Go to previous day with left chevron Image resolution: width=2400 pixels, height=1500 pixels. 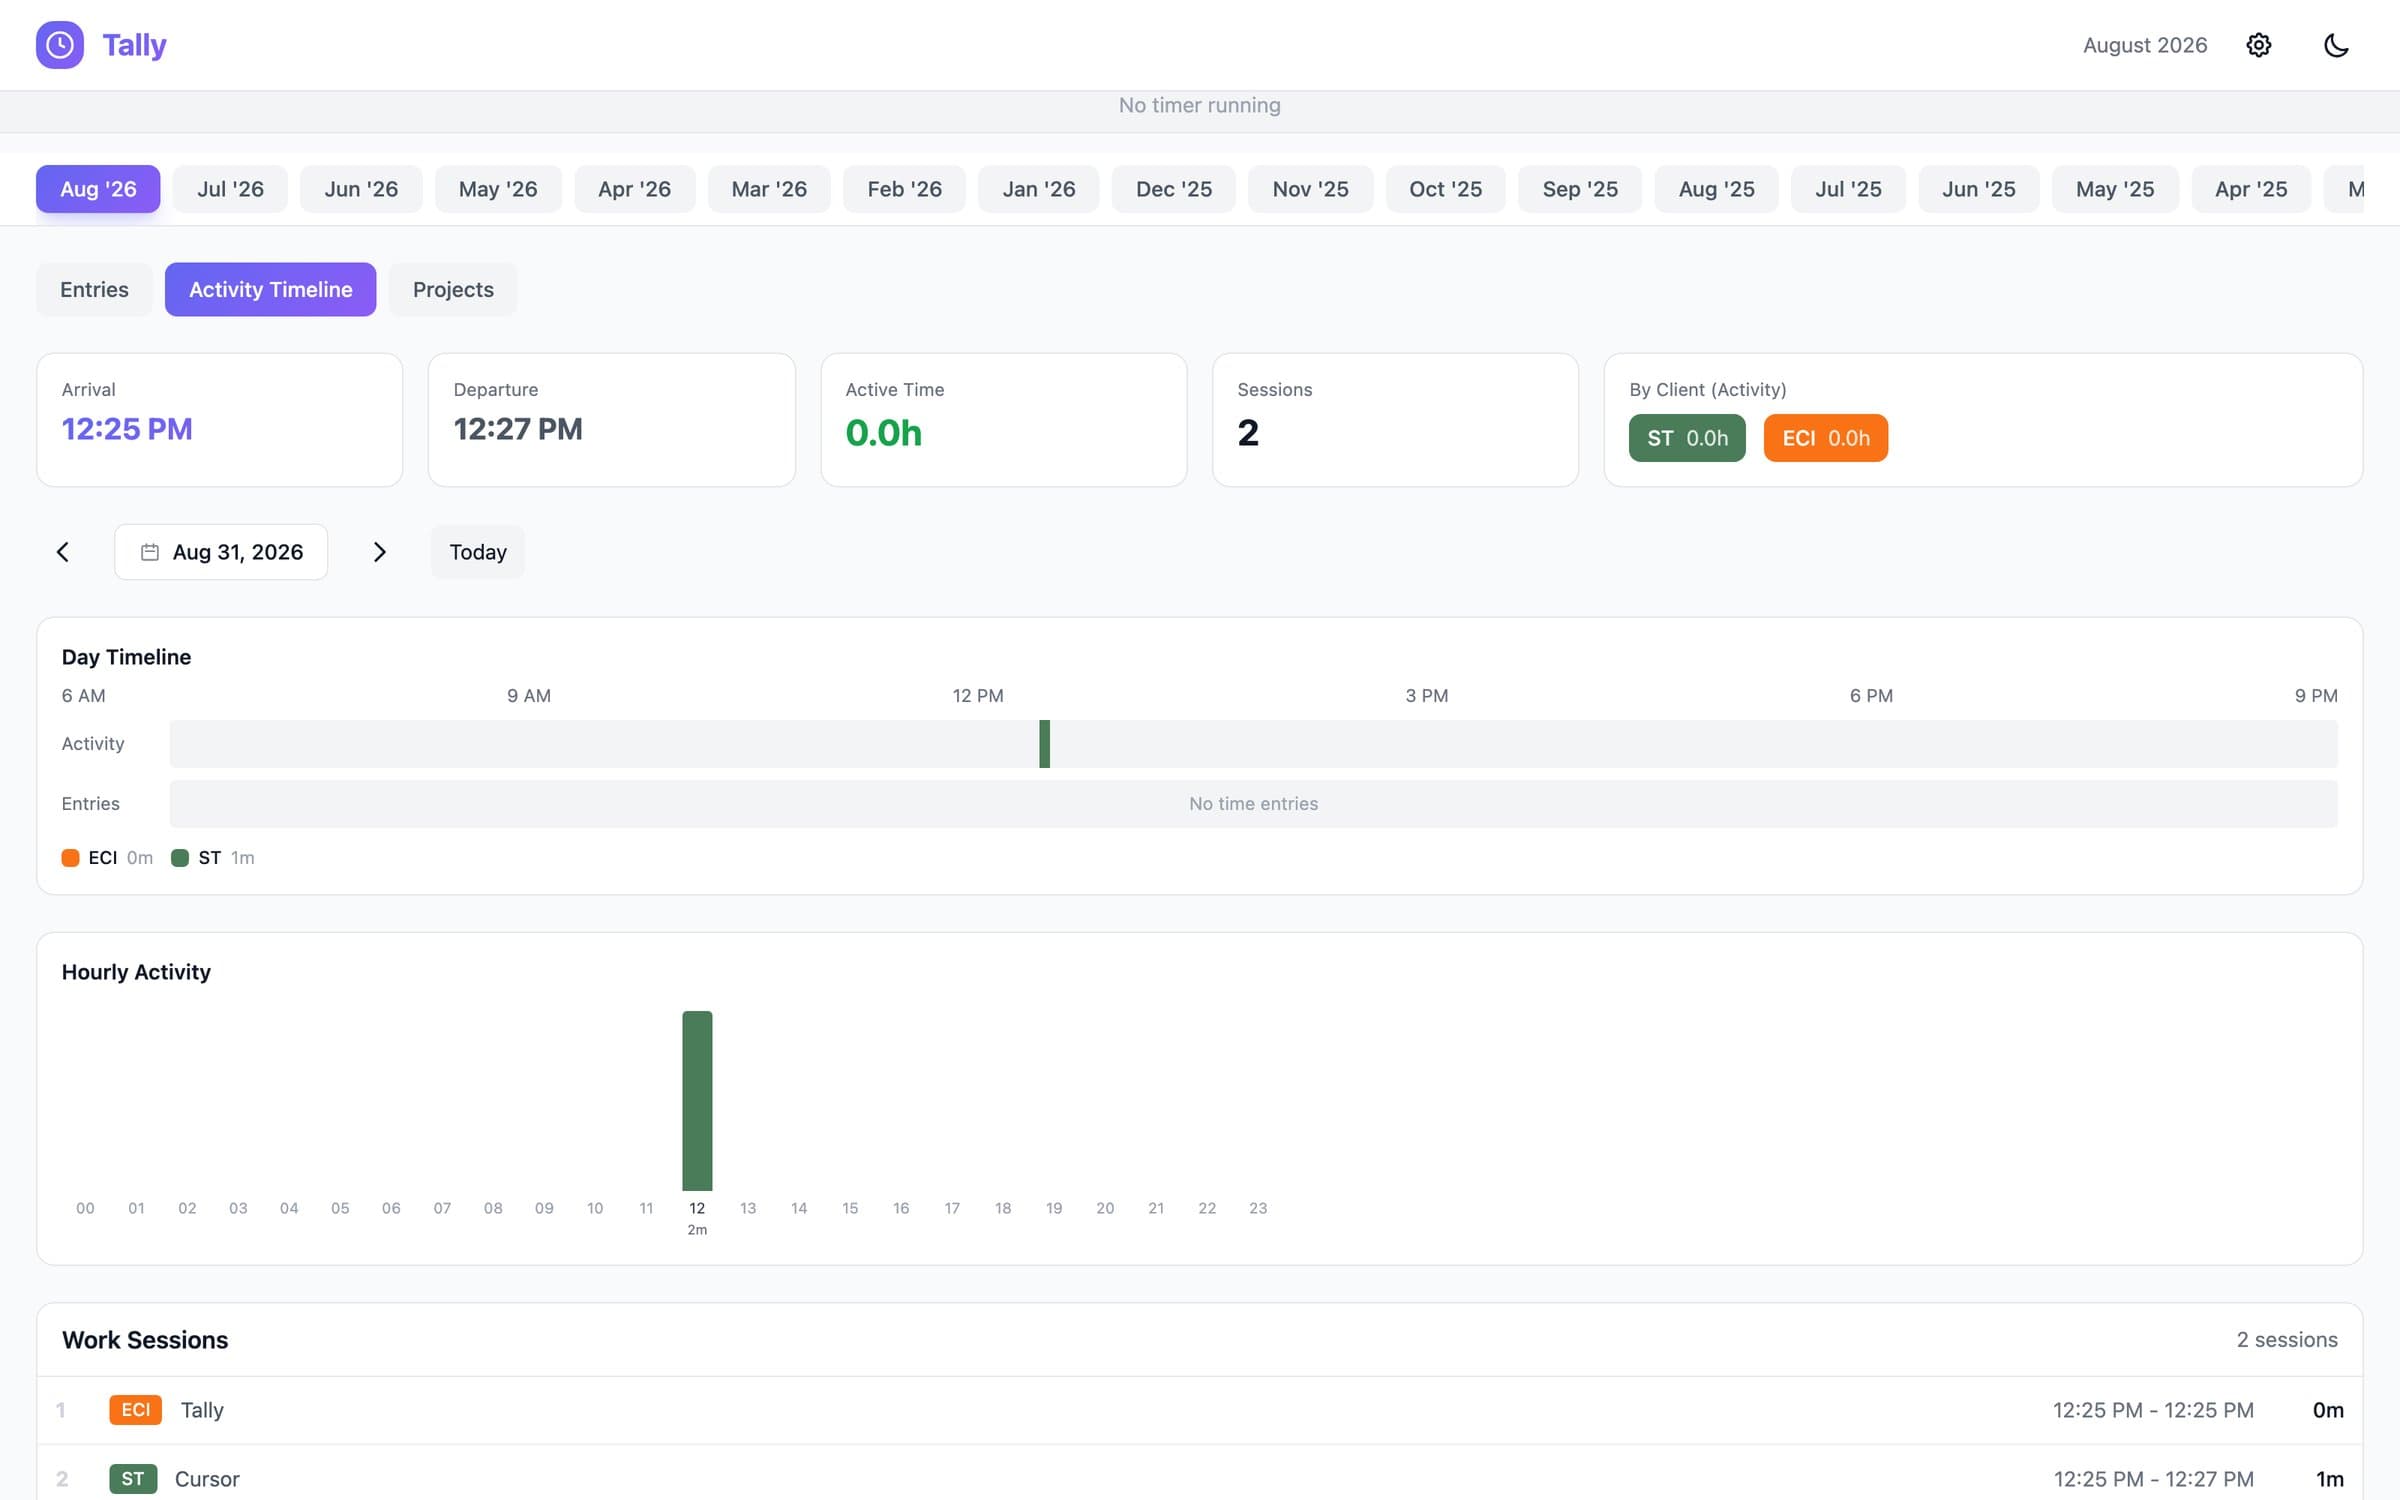click(x=62, y=552)
